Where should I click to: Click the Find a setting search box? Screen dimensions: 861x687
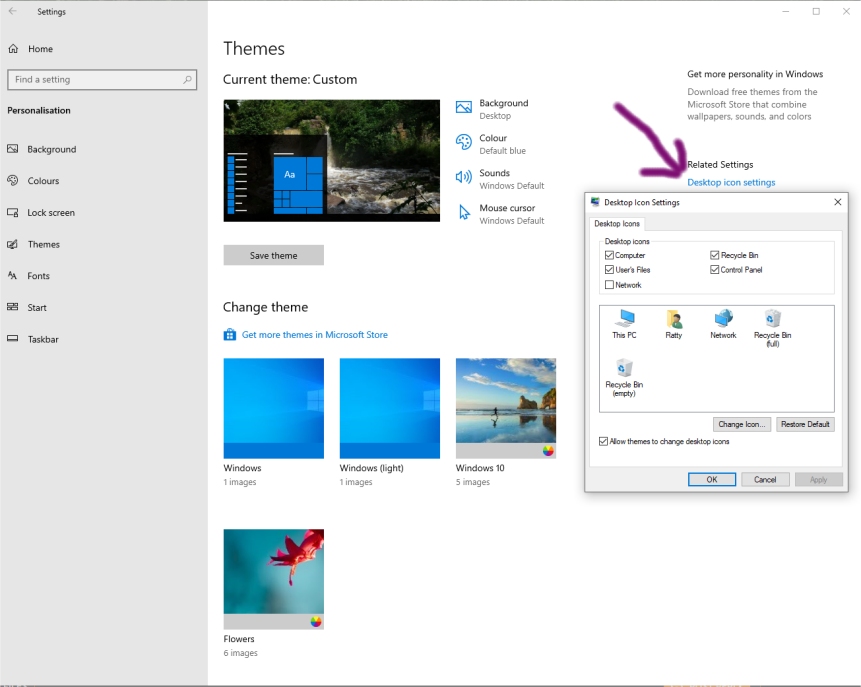pyautogui.click(x=102, y=80)
